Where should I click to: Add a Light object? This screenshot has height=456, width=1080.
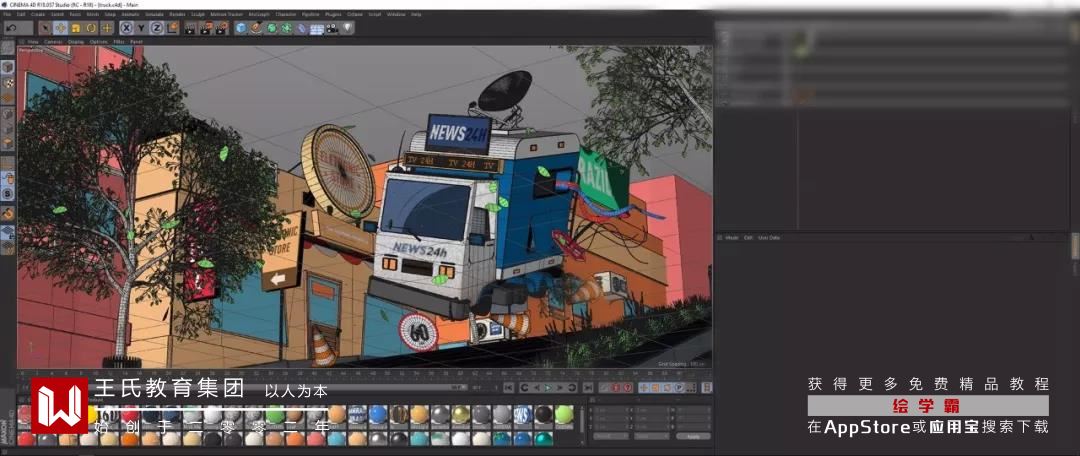pyautogui.click(x=349, y=28)
